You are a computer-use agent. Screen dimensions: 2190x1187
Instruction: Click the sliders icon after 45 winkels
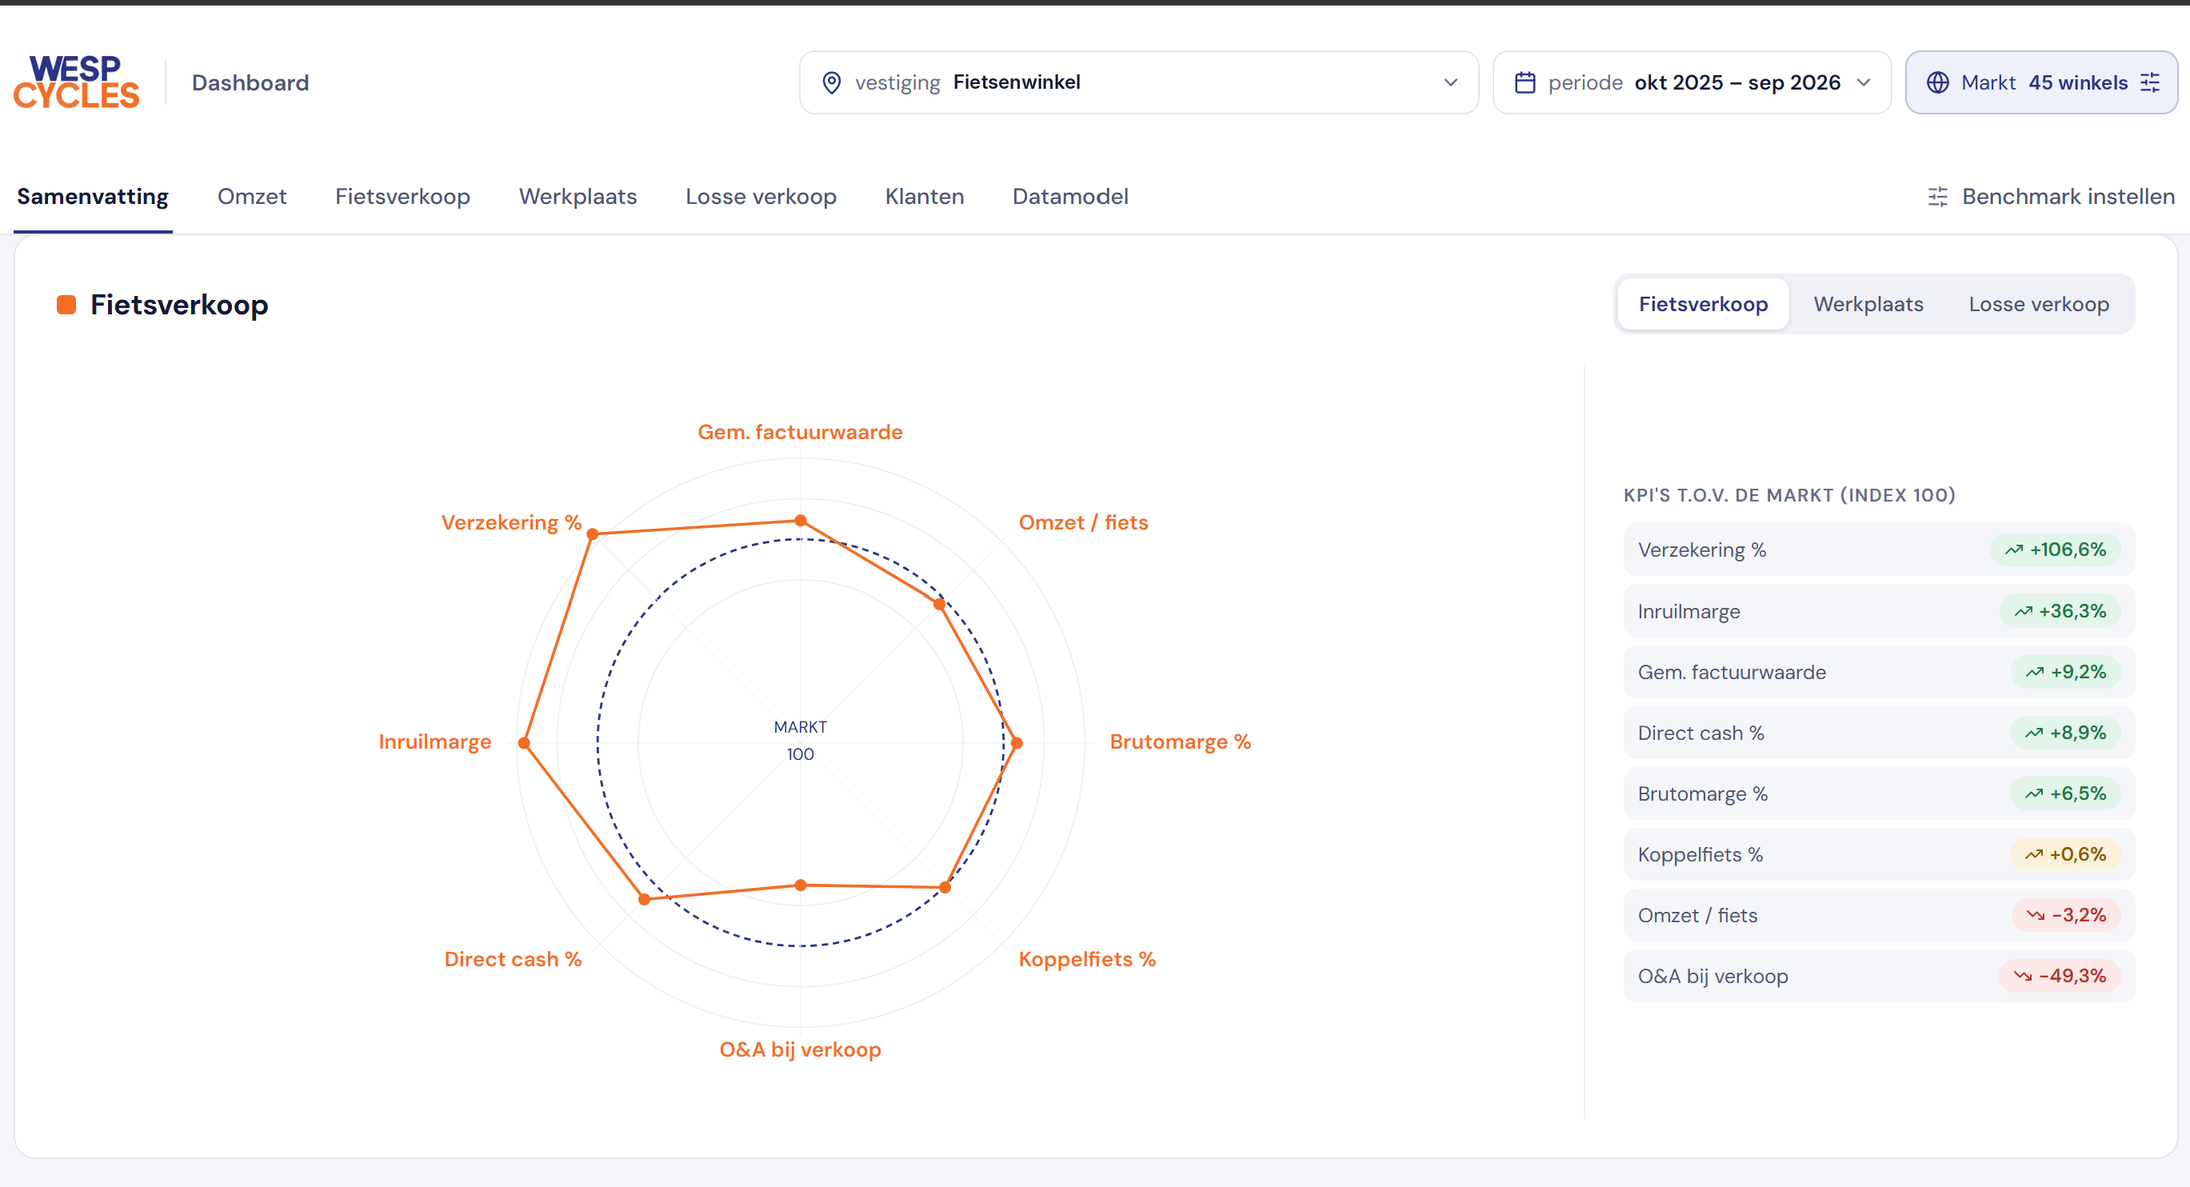click(2150, 83)
